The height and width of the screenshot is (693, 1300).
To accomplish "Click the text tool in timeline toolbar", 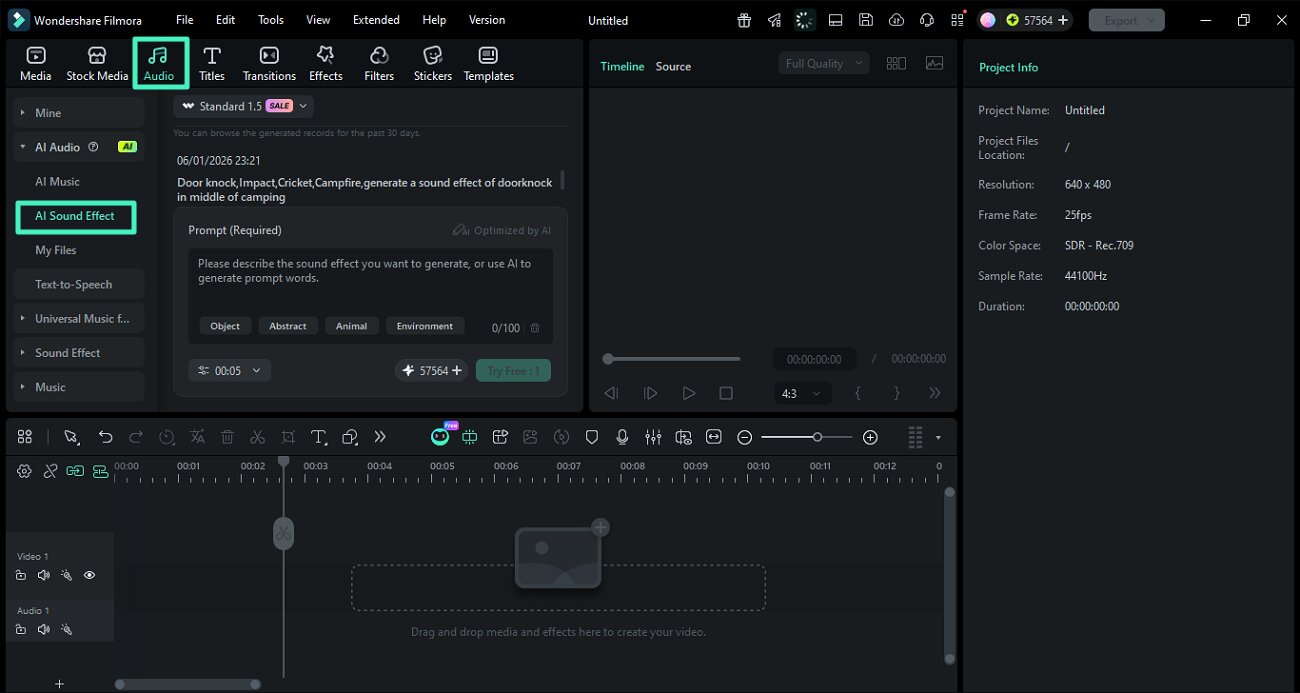I will [x=318, y=437].
